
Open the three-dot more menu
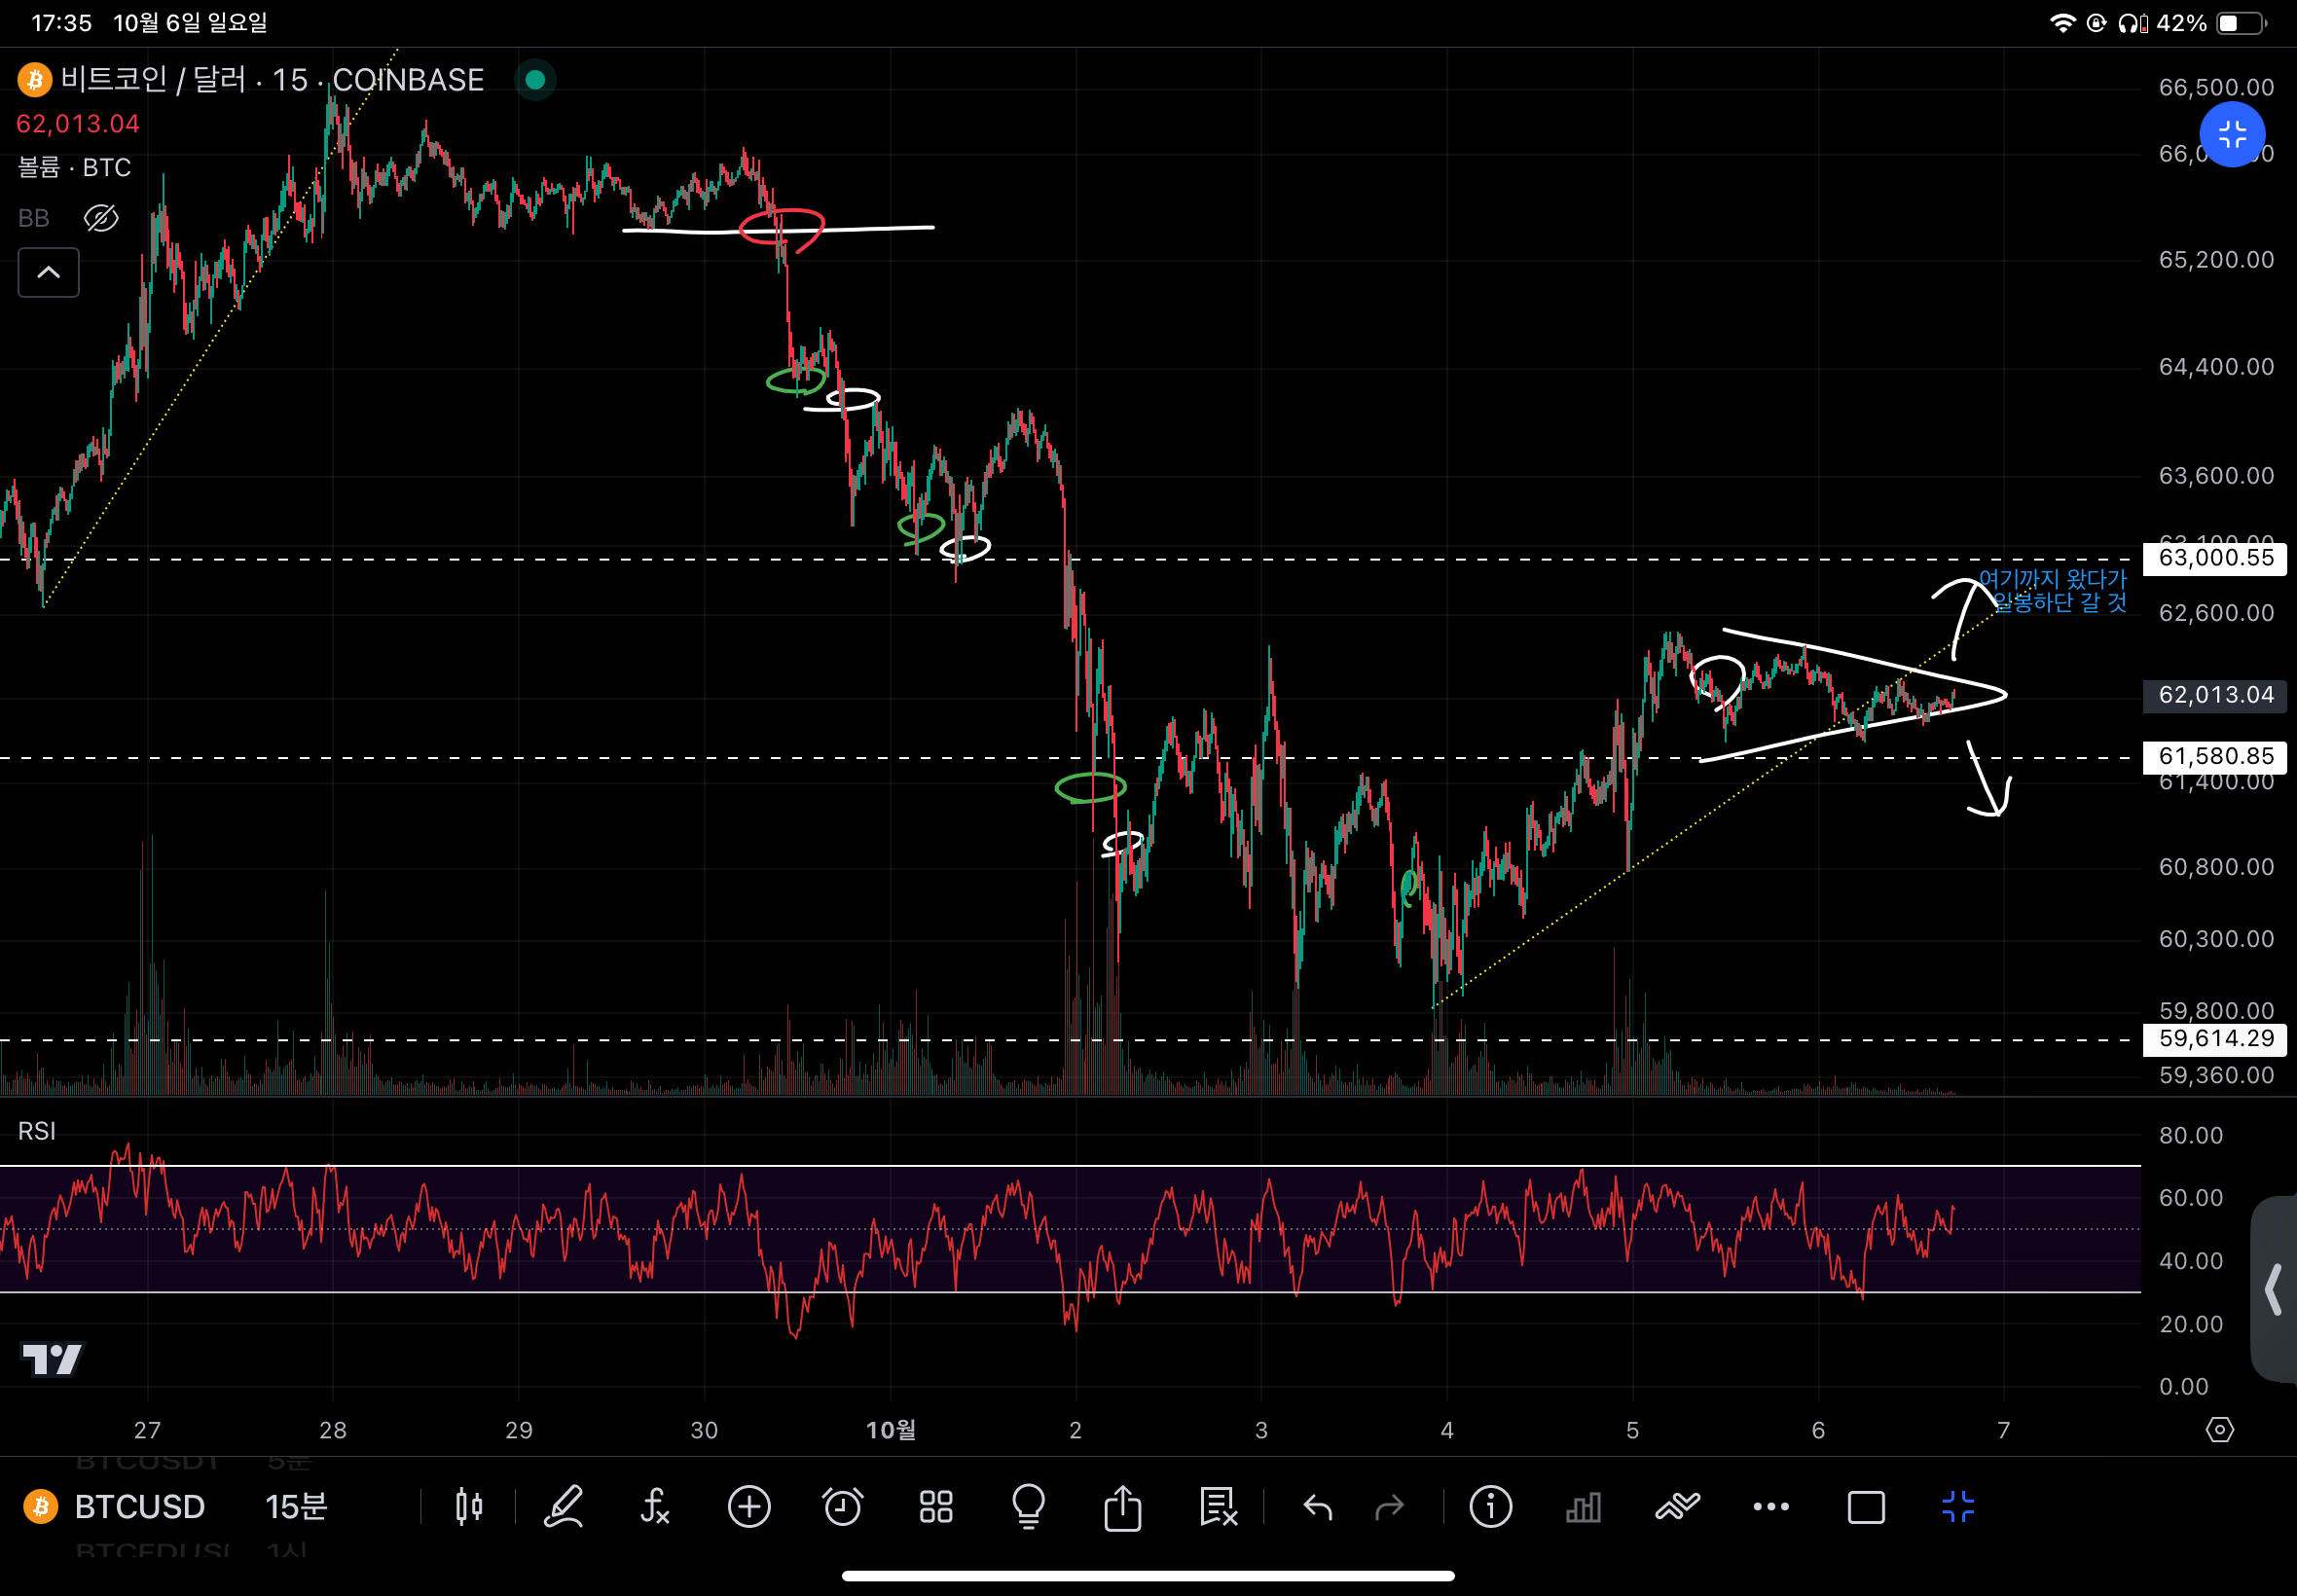click(x=1771, y=1506)
